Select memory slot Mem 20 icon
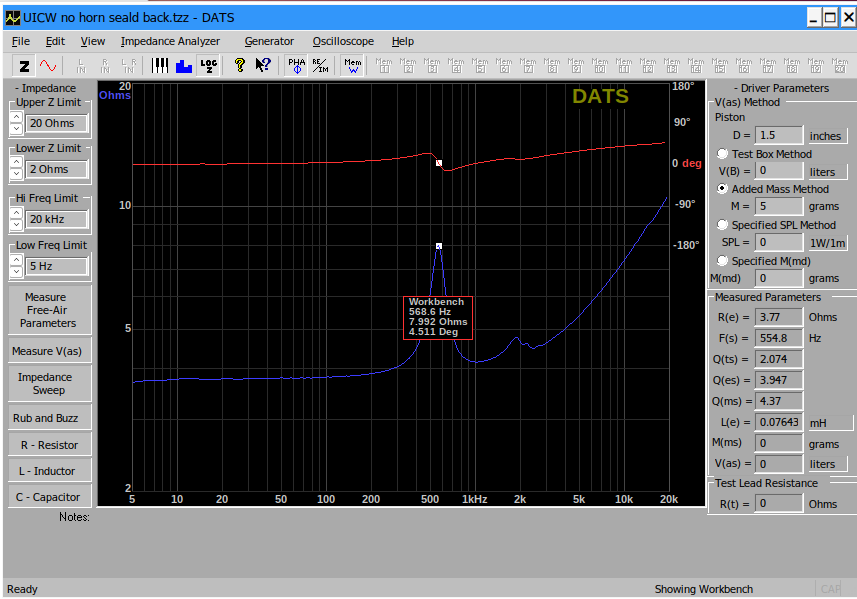The width and height of the screenshot is (857, 599). (840, 66)
